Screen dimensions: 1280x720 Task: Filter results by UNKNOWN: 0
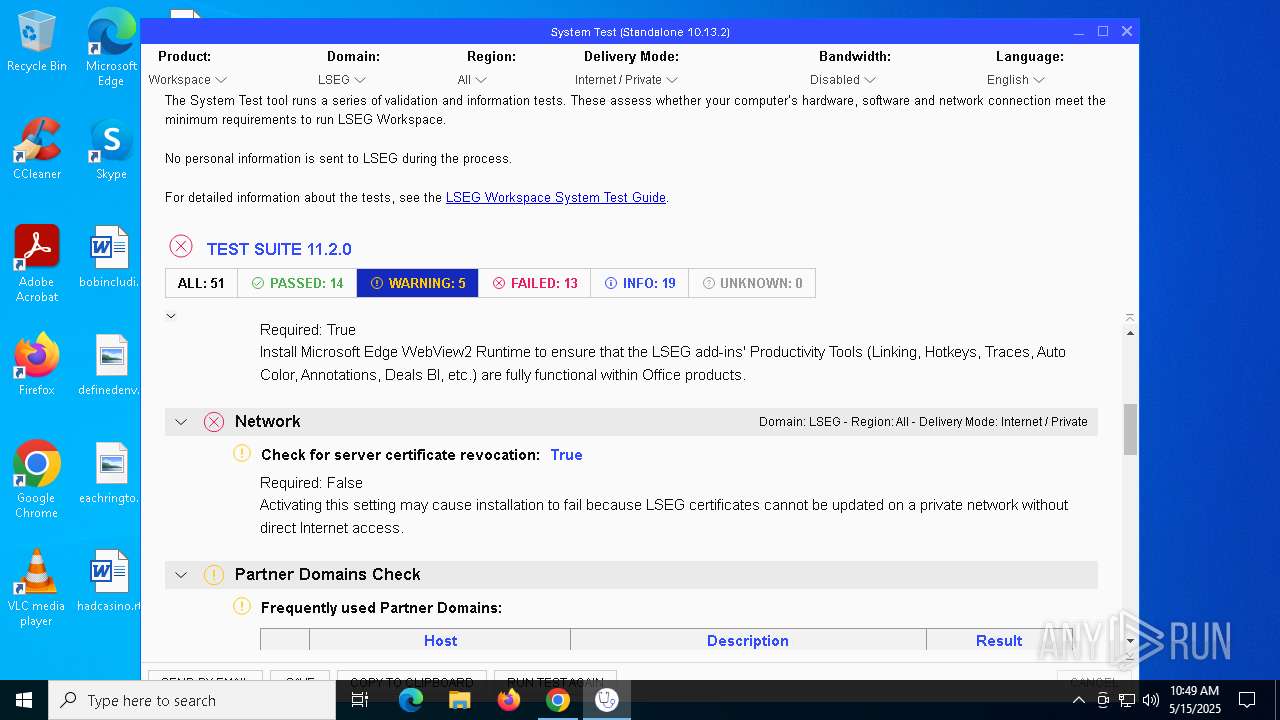(752, 283)
